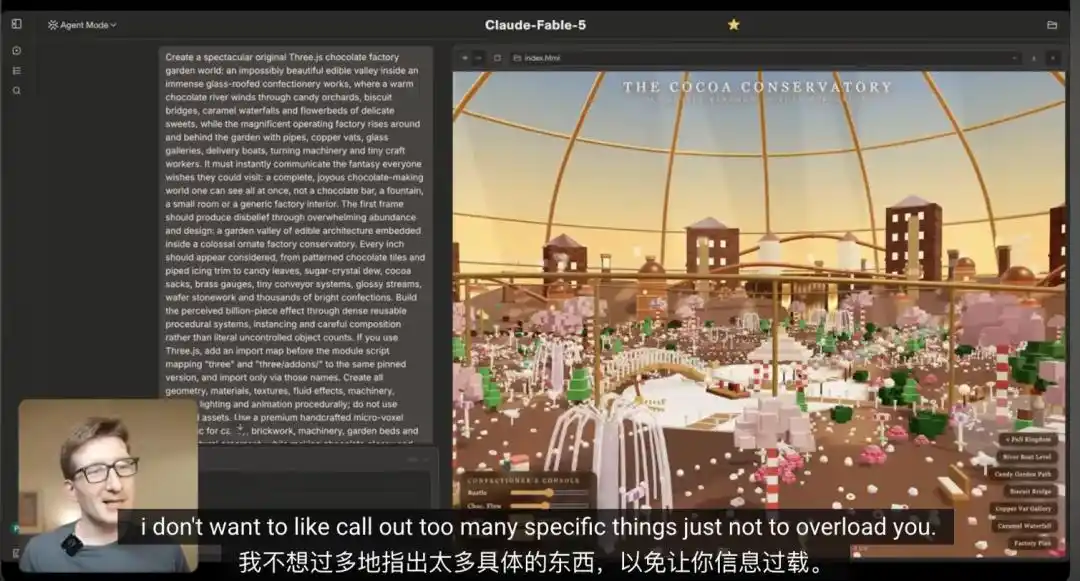Expand the Agent Mode dropdown
Screen dimensions: 1080x581
[82, 25]
